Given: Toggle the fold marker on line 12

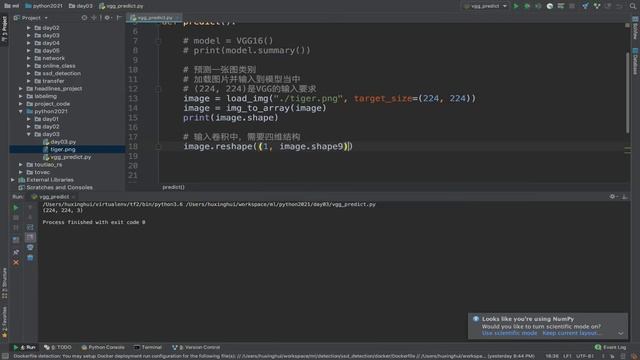Looking at the screenshot, I should pos(159,89).
